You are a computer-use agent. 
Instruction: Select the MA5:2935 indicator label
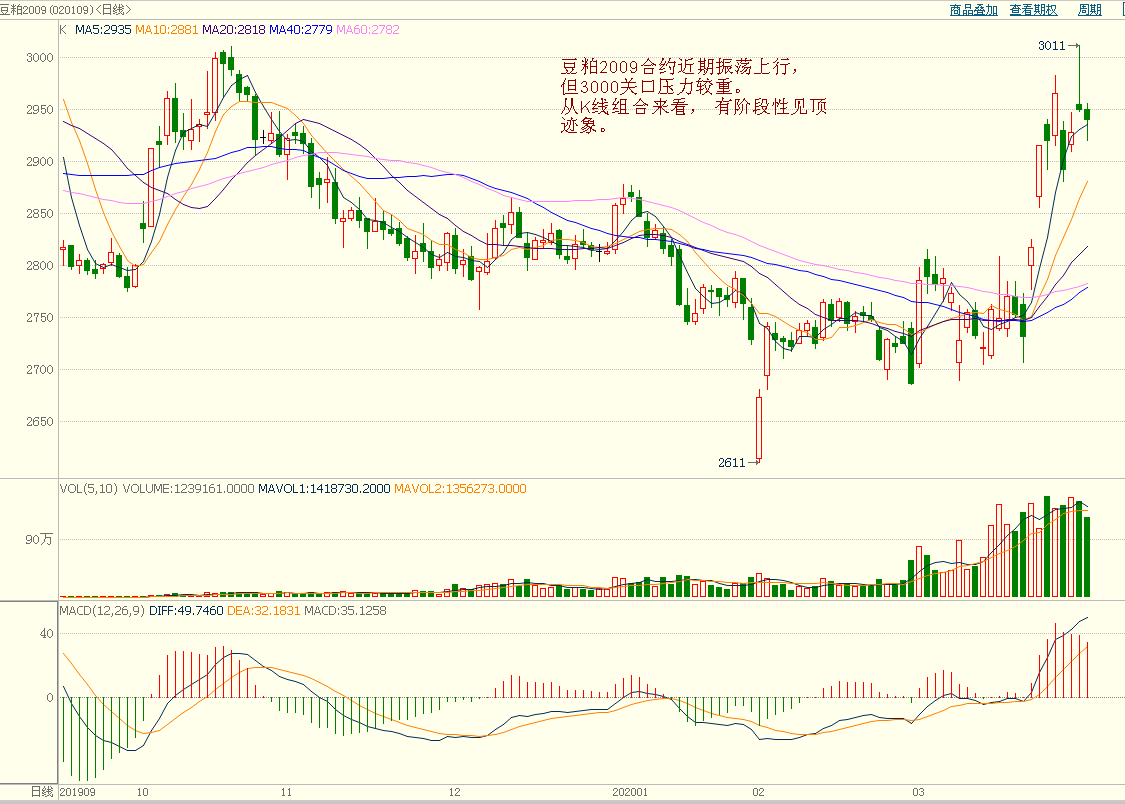tap(103, 30)
